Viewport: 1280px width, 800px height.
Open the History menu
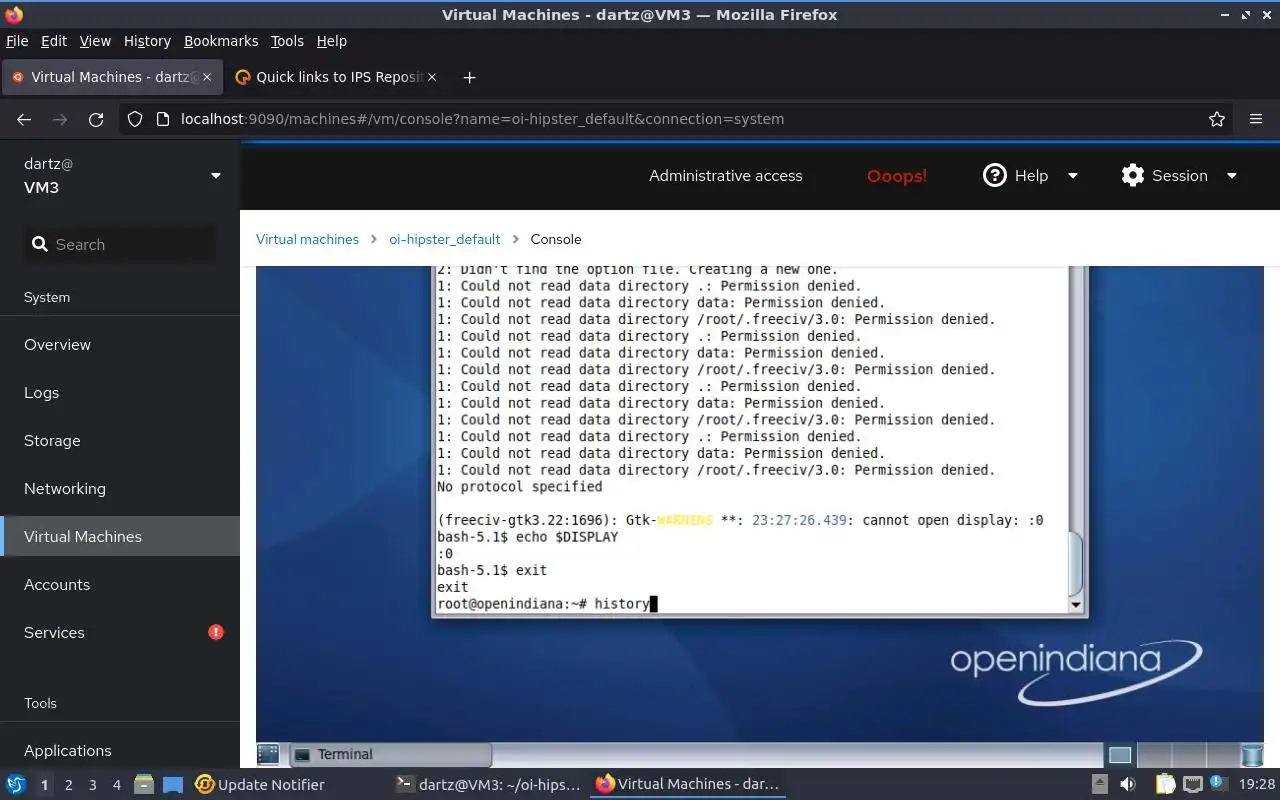[x=147, y=41]
